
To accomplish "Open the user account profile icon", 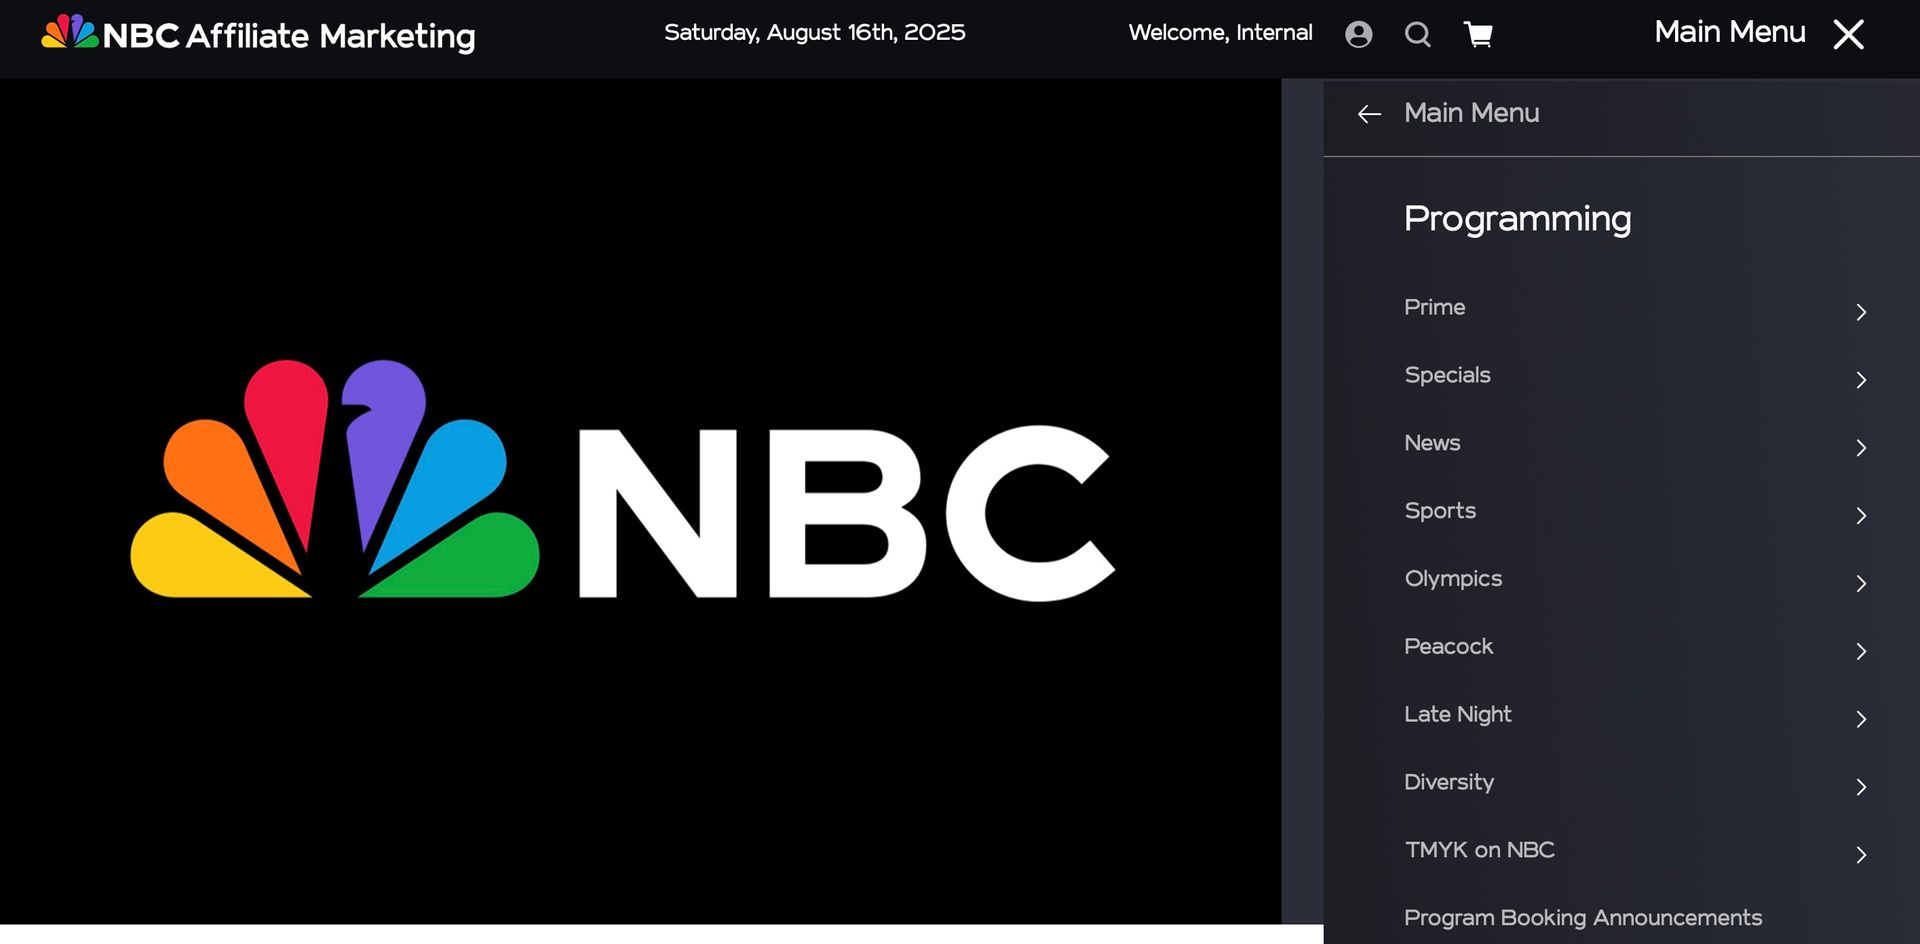I will [1358, 35].
